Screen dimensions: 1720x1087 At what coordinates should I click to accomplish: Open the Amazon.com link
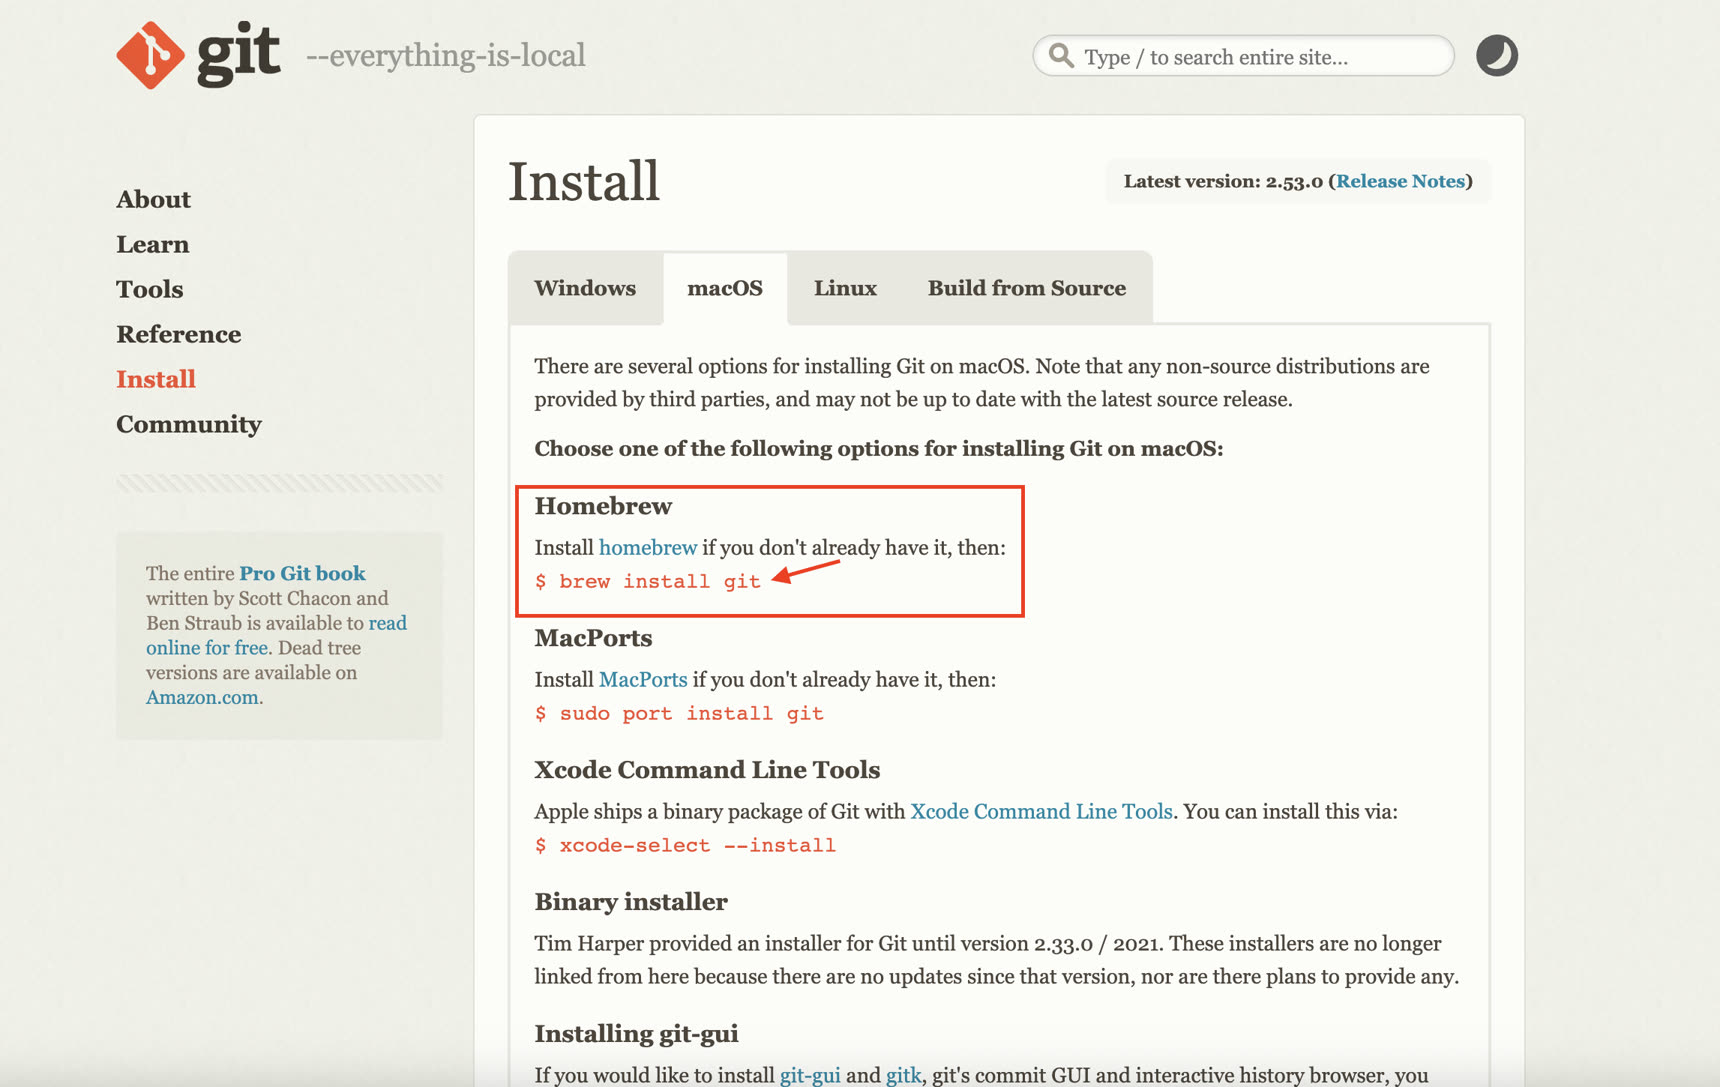[x=202, y=697]
